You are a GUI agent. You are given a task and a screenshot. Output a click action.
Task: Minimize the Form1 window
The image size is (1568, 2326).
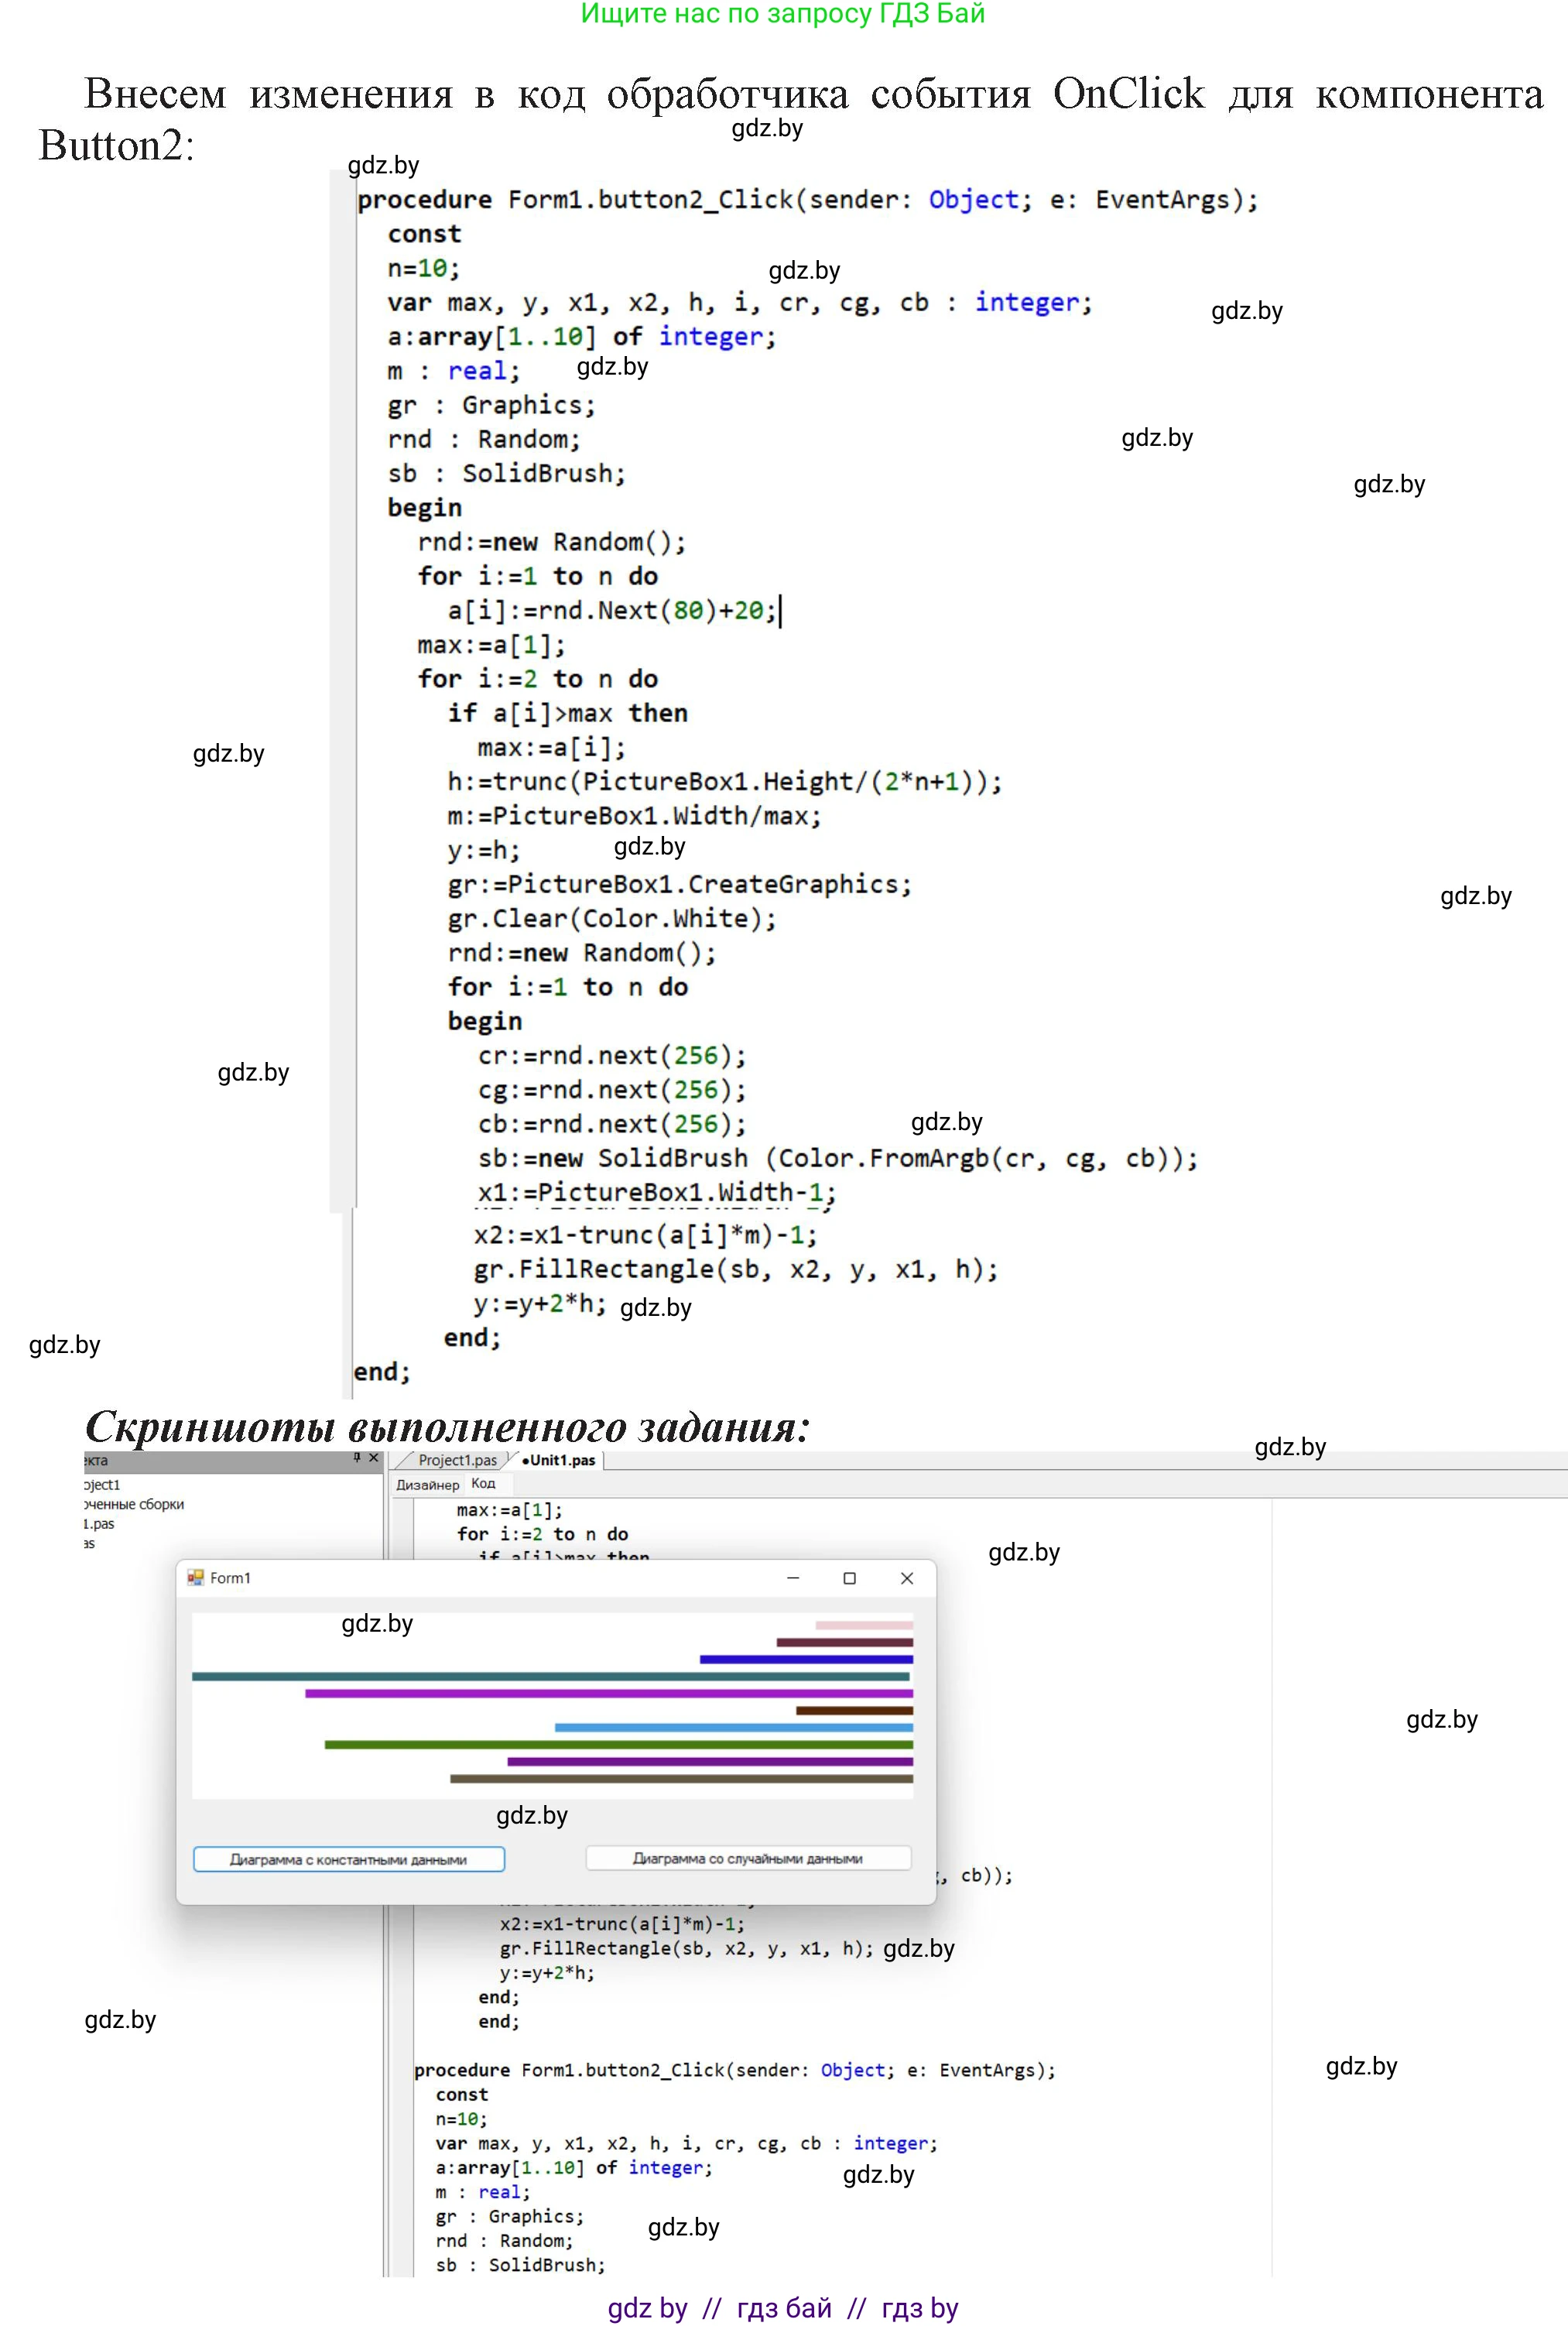pos(793,1578)
